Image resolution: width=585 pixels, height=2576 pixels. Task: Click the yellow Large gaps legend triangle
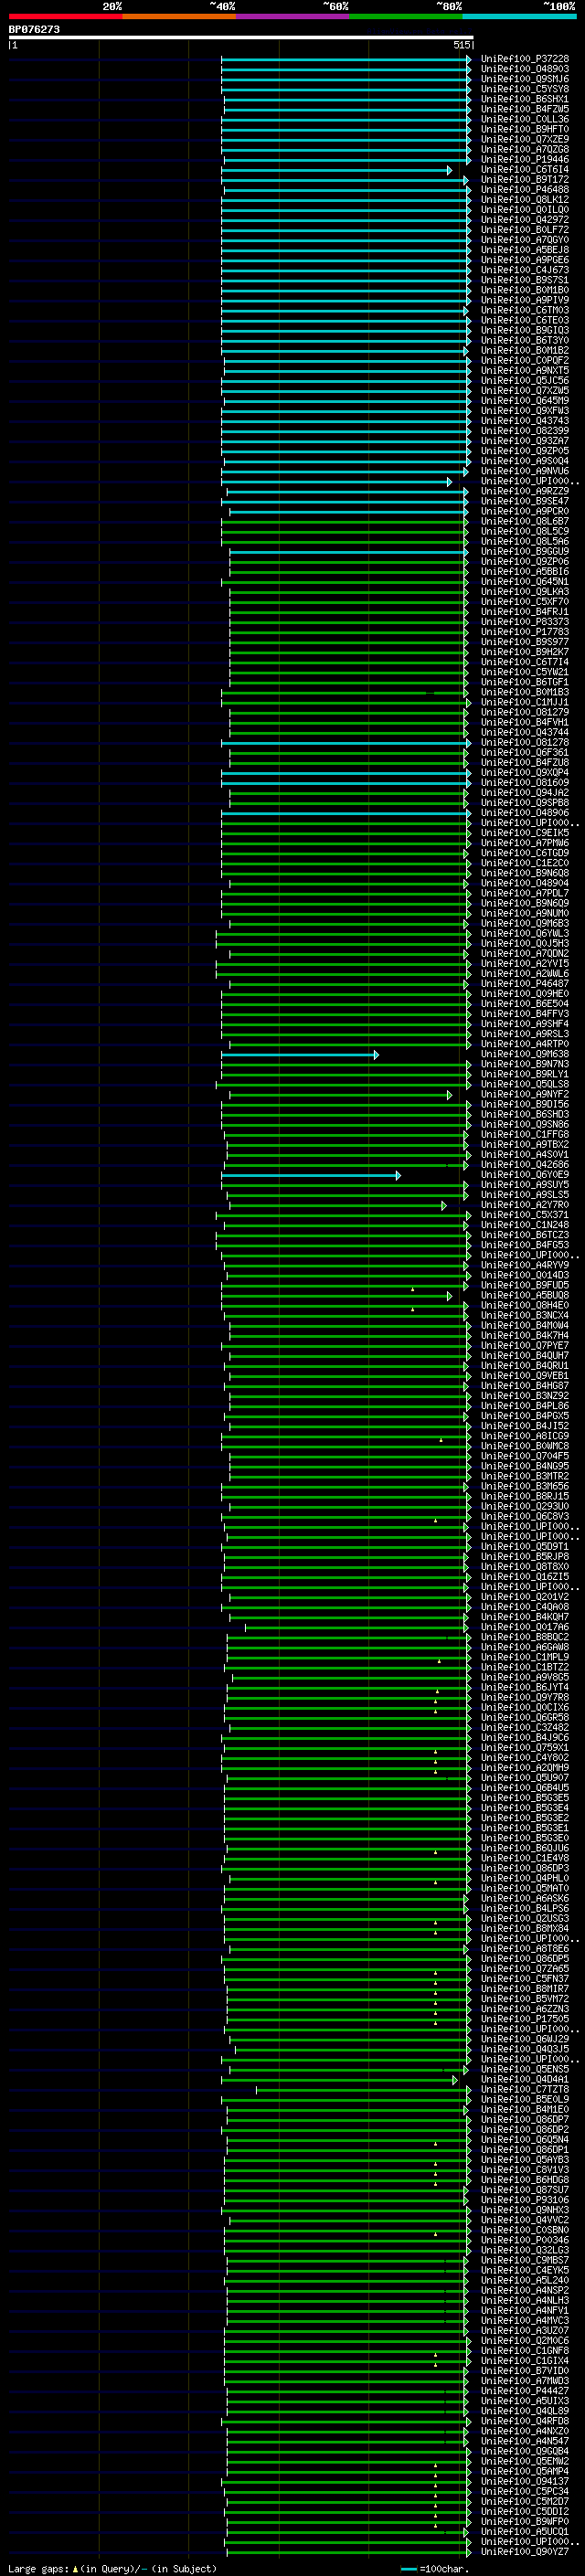click(x=75, y=2569)
